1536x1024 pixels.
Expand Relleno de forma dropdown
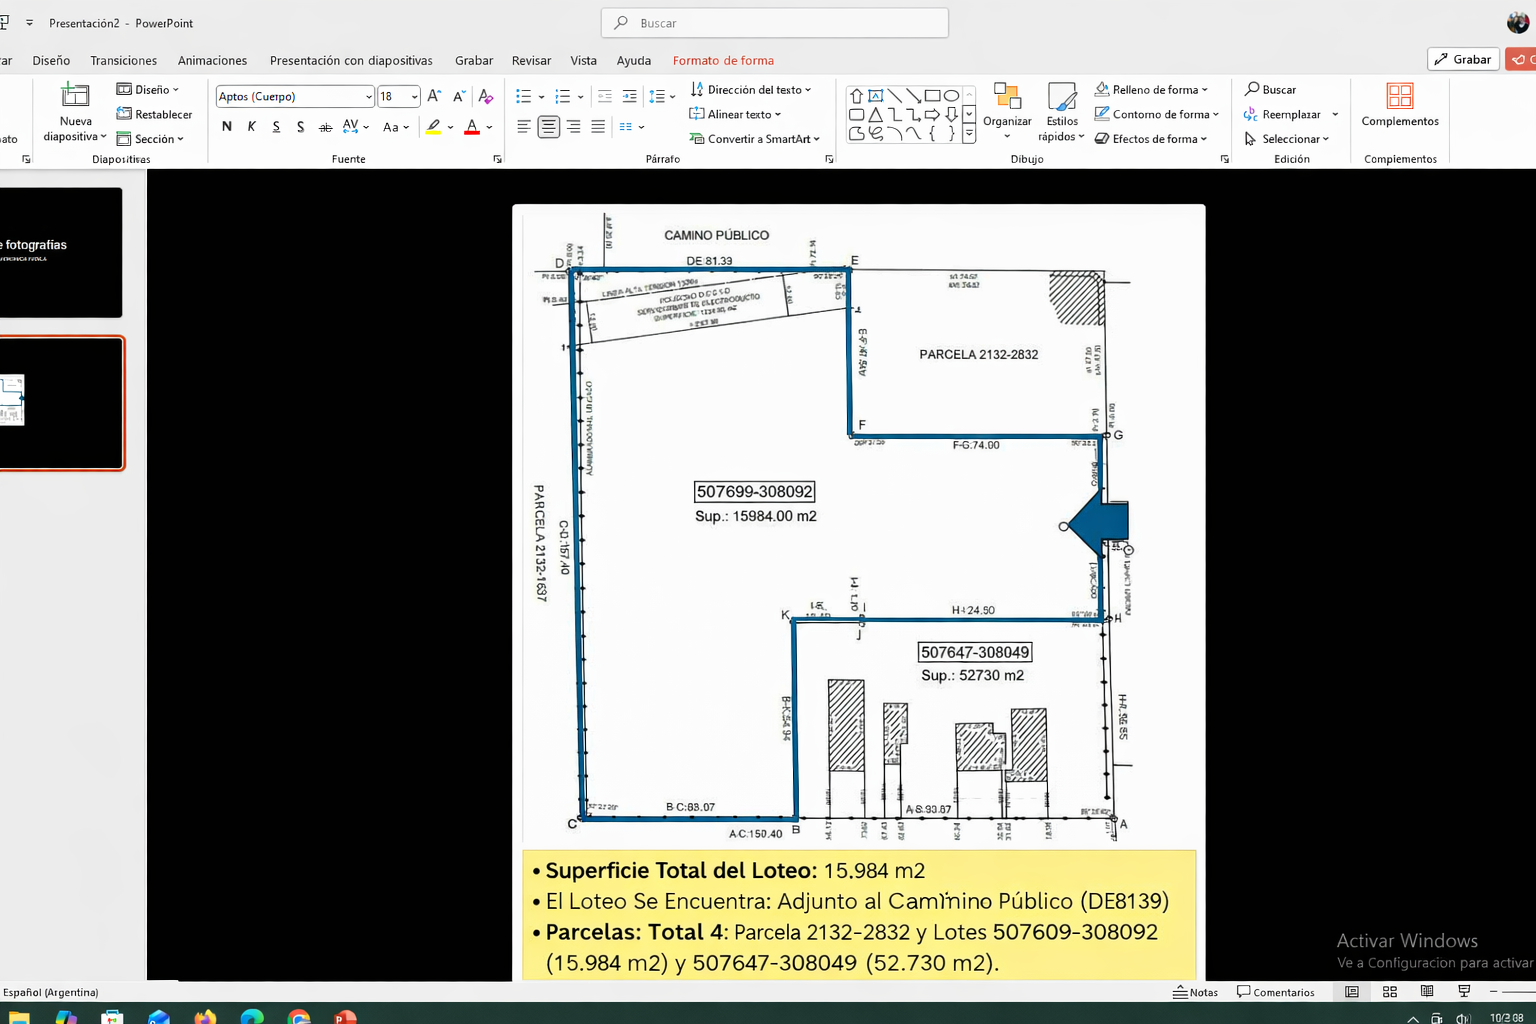coord(1205,90)
